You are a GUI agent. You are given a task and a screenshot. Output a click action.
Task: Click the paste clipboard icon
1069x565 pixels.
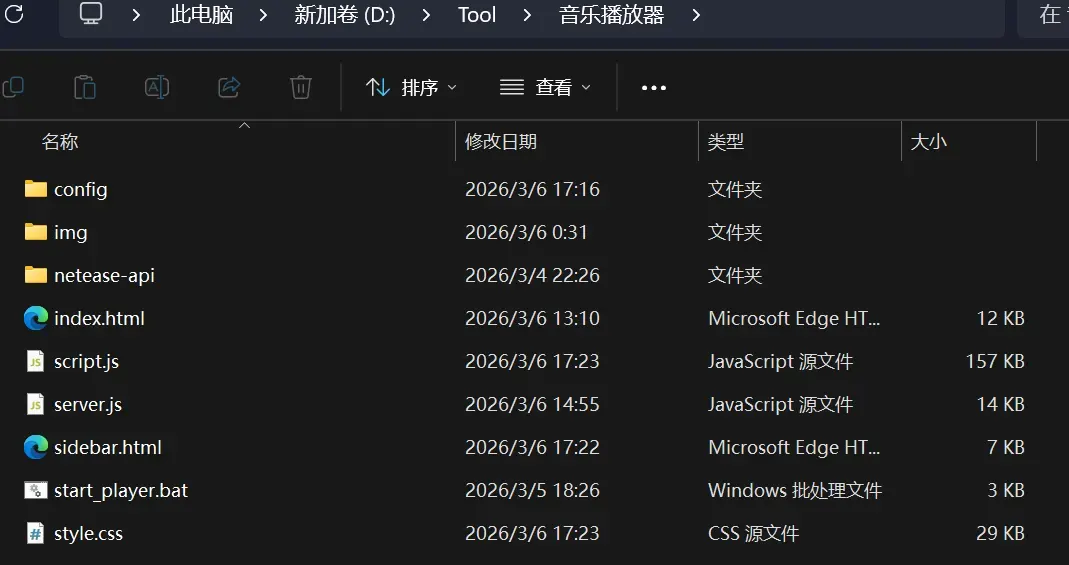tap(85, 87)
